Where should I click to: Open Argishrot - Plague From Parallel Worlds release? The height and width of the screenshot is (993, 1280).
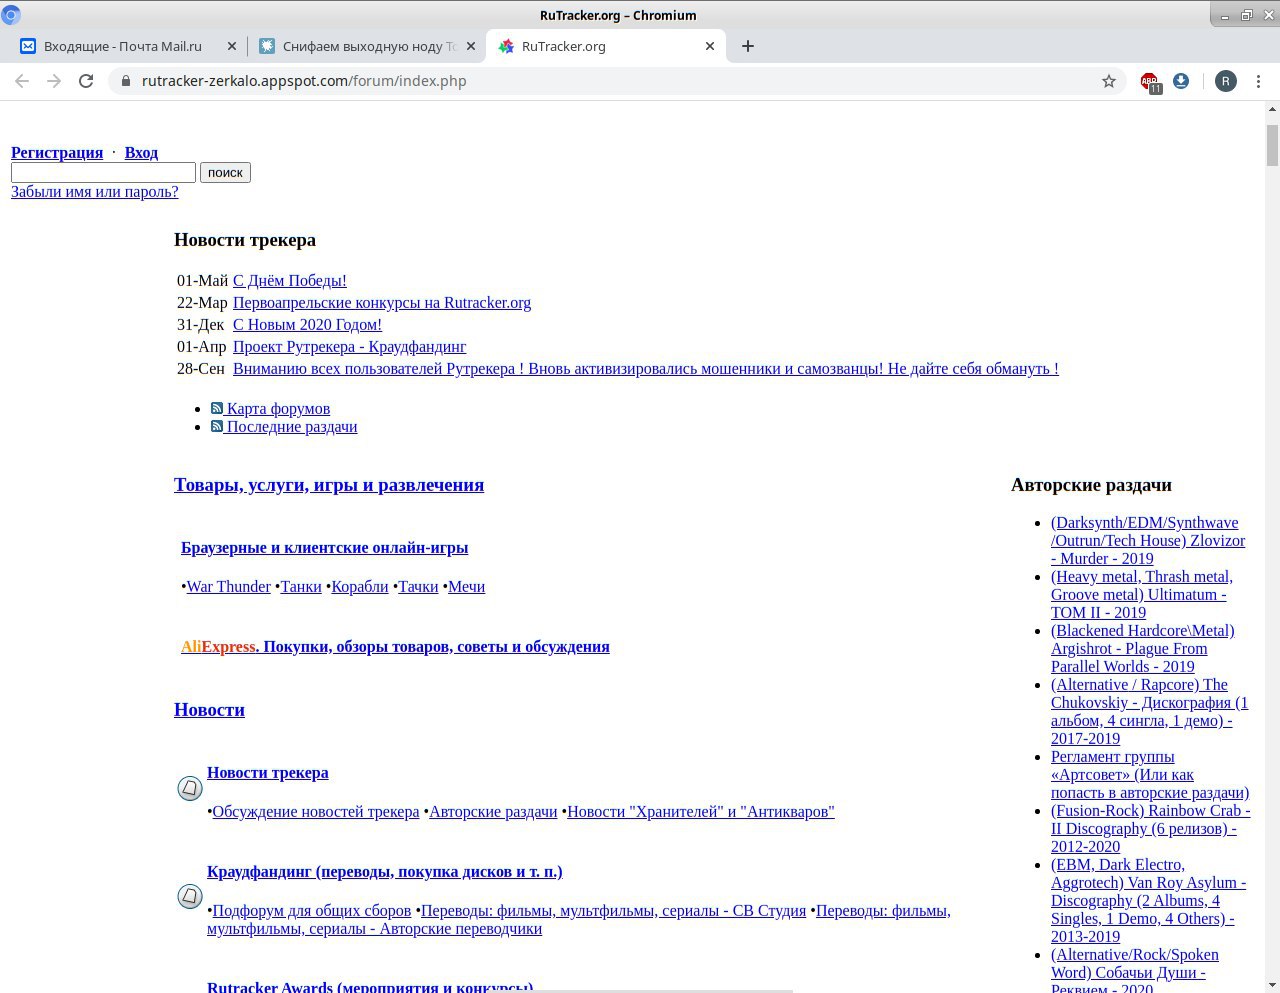(1142, 649)
